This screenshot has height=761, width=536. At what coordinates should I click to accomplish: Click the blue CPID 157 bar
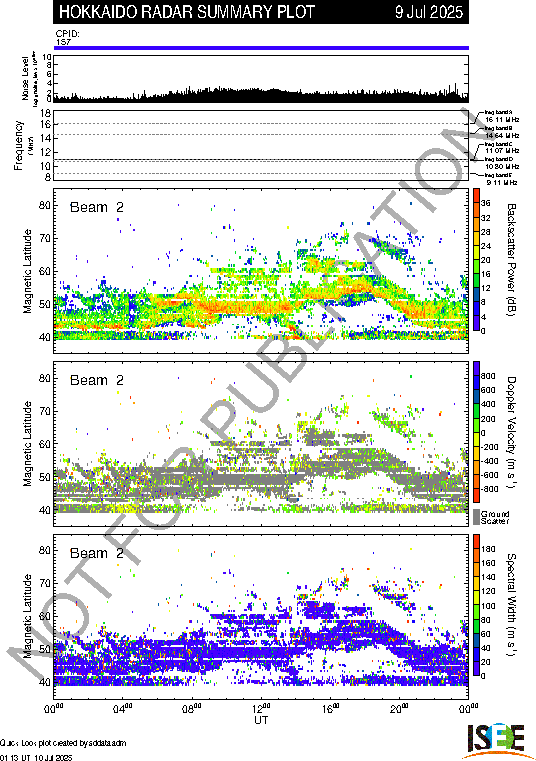tap(261, 48)
